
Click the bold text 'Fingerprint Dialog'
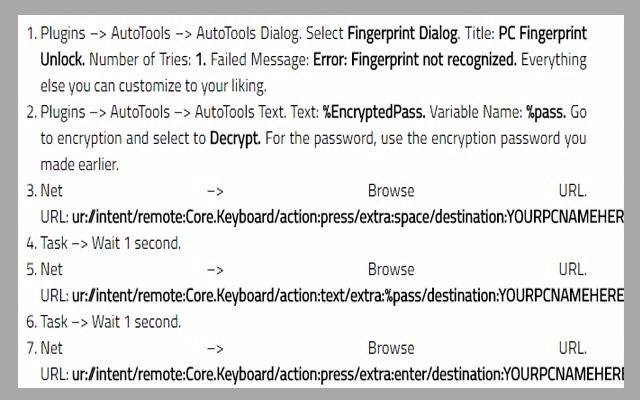(x=403, y=34)
